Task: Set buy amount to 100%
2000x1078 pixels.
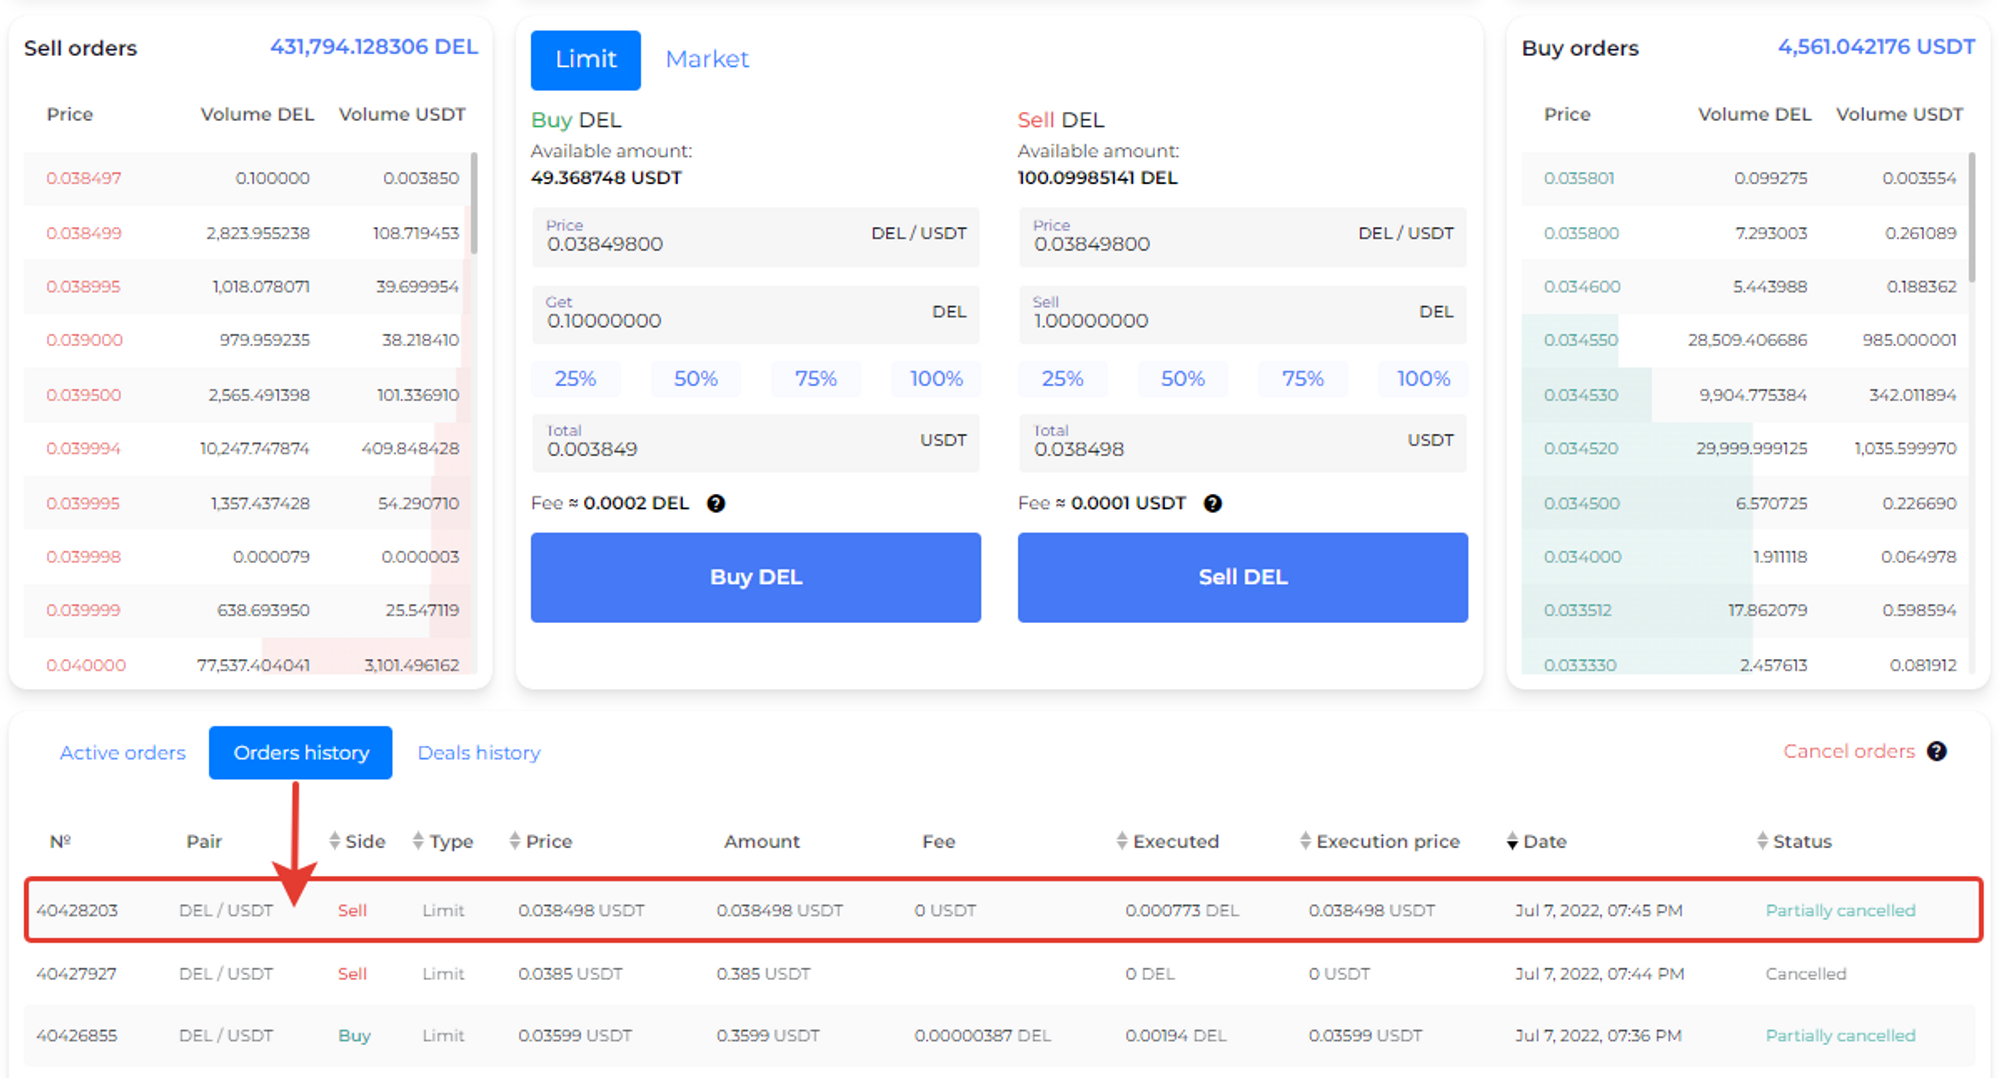Action: point(936,379)
